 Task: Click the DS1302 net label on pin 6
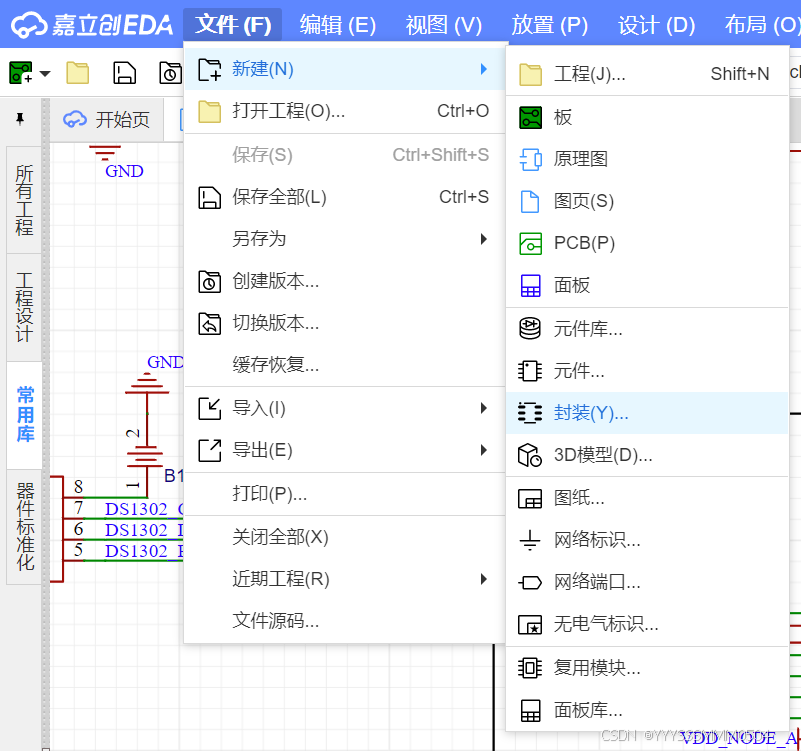pos(144,530)
